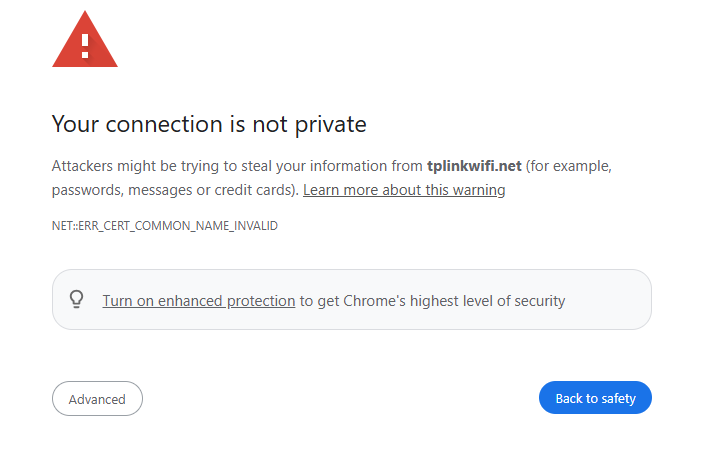727x461 pixels.
Task: Click the lightbulb icon in the tip box
Action: click(77, 299)
